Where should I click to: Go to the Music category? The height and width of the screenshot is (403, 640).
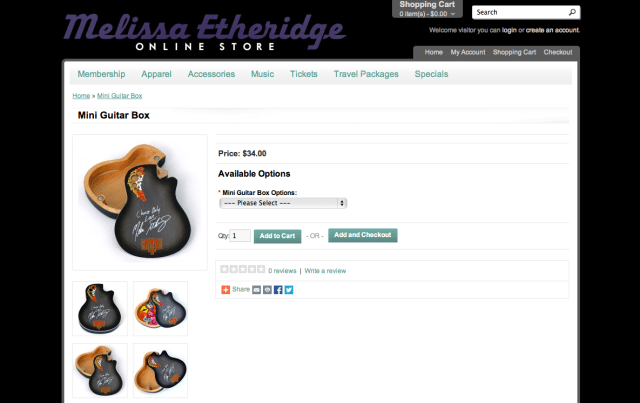click(262, 74)
